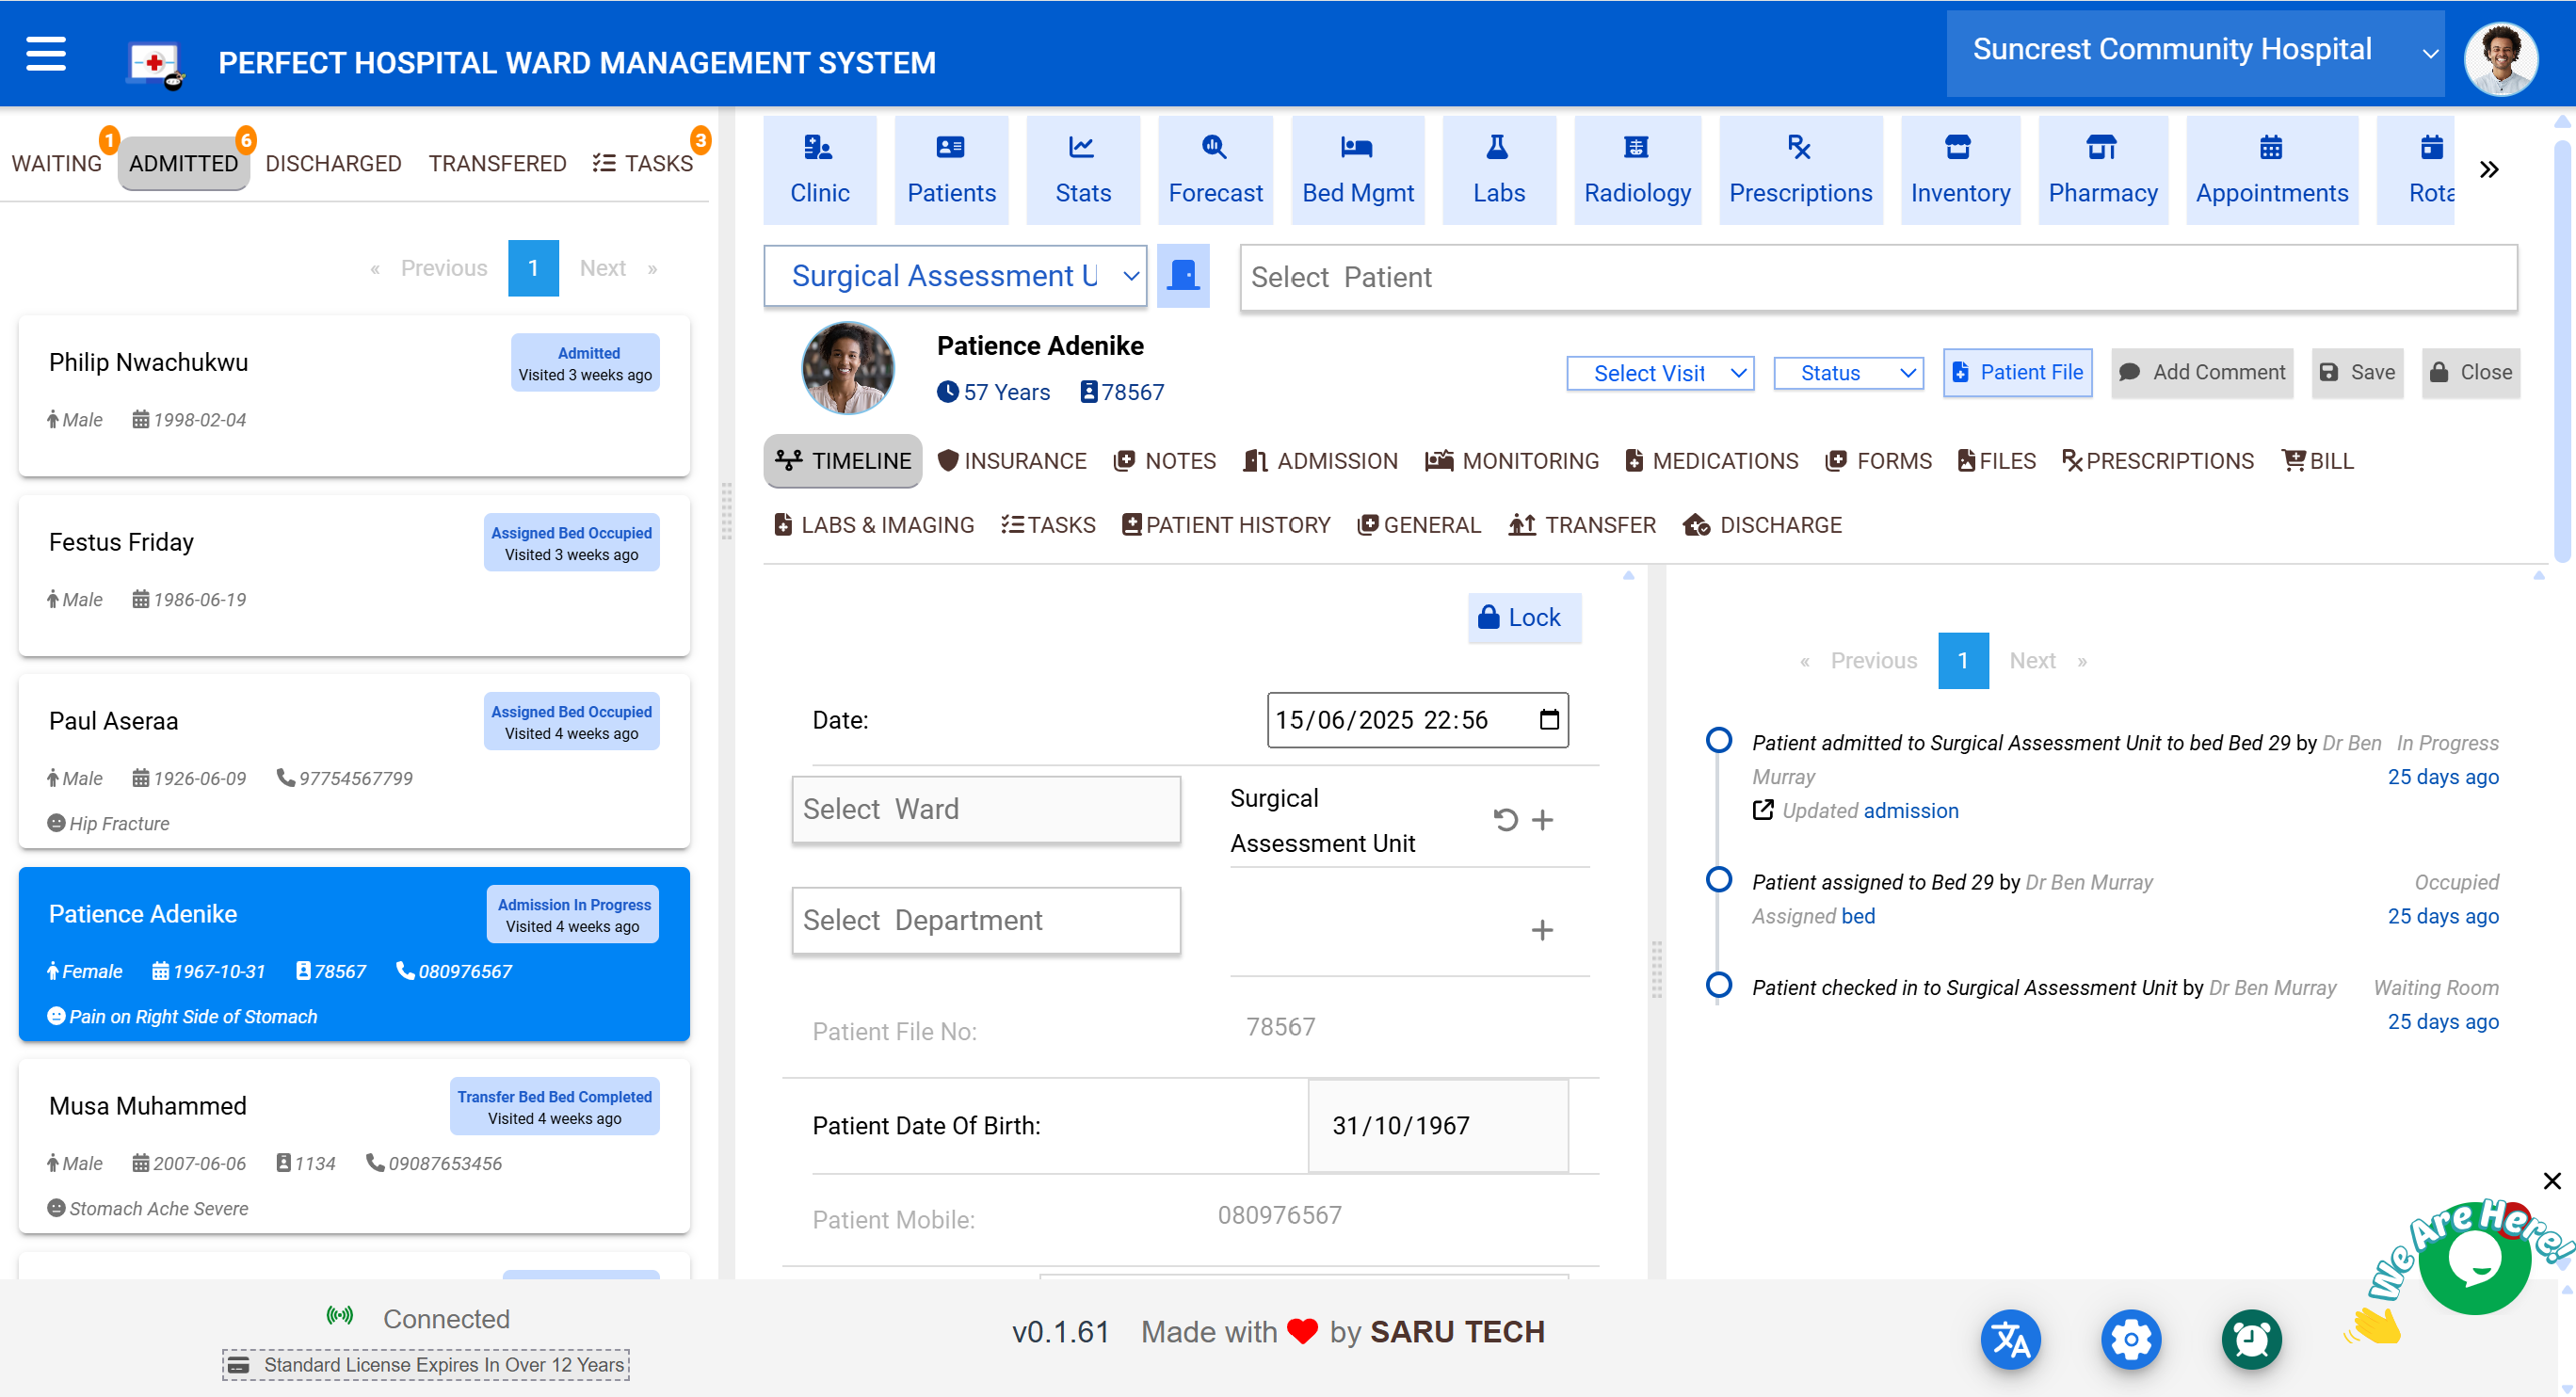Click the plus icon beside Surgical Assessment Unit

click(x=1543, y=820)
